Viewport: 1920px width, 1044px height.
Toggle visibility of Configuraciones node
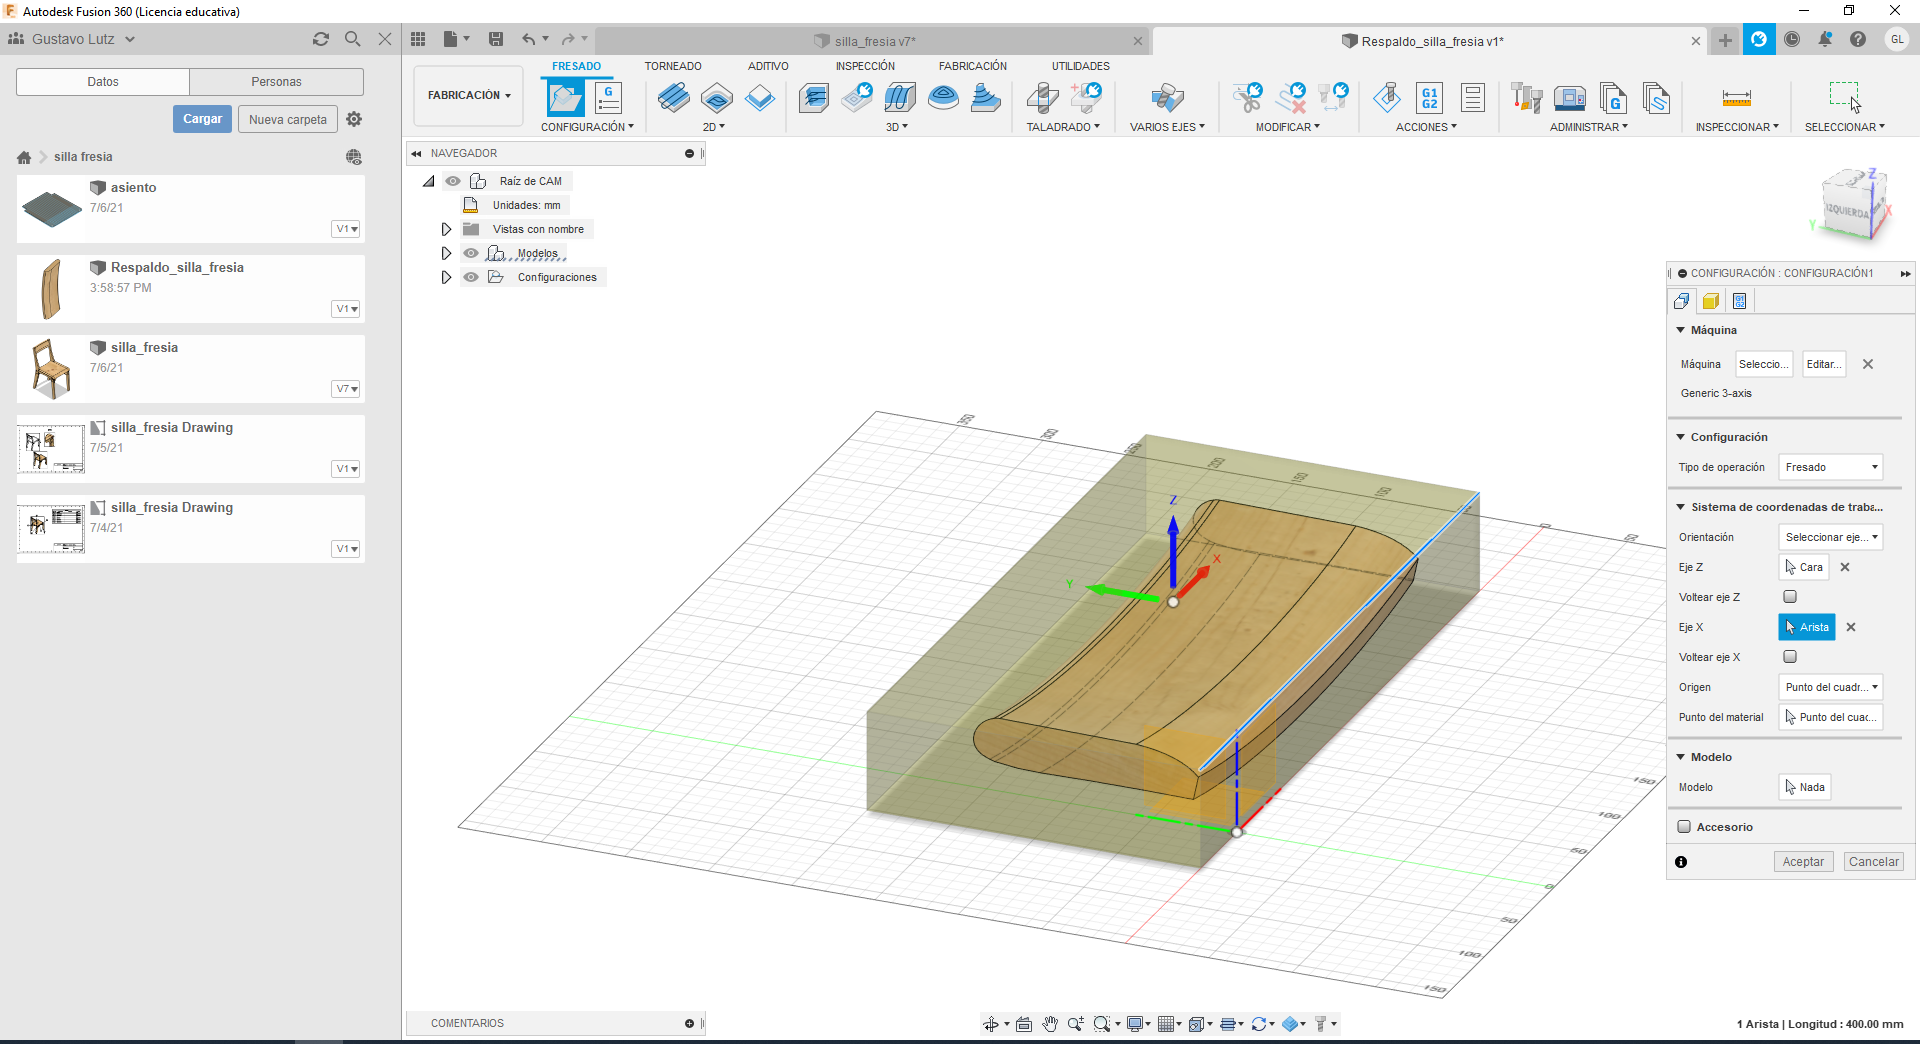pyautogui.click(x=471, y=277)
